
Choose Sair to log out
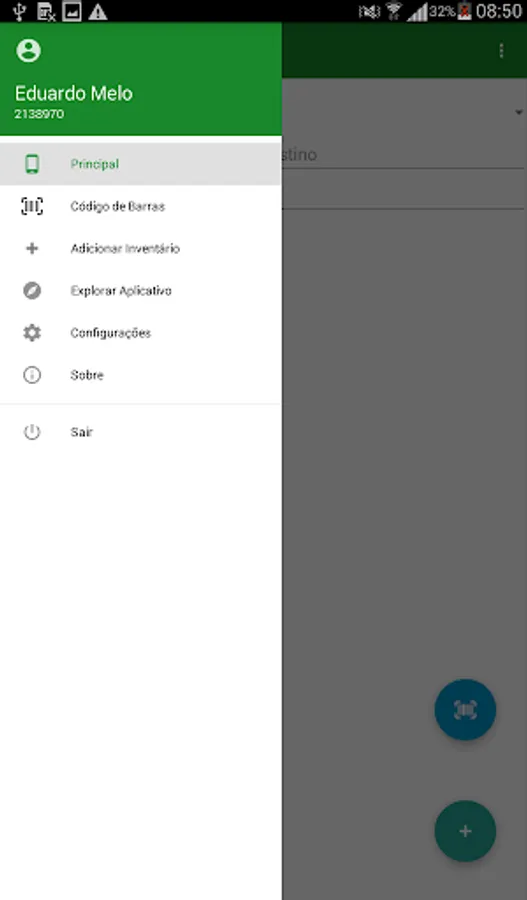tap(141, 432)
